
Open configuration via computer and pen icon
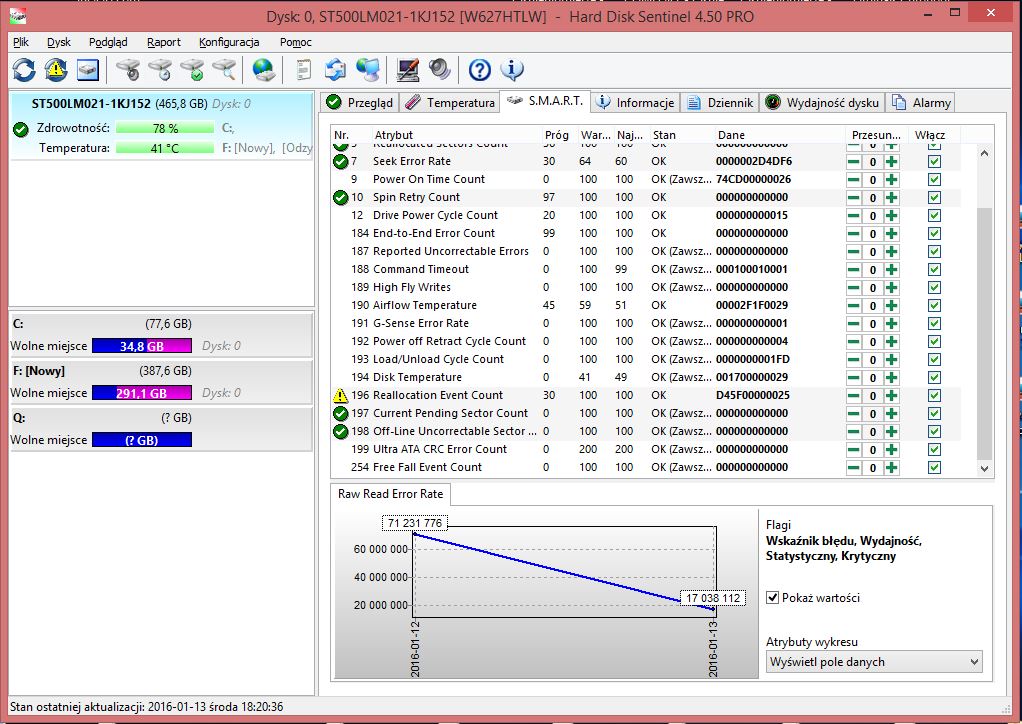[408, 70]
